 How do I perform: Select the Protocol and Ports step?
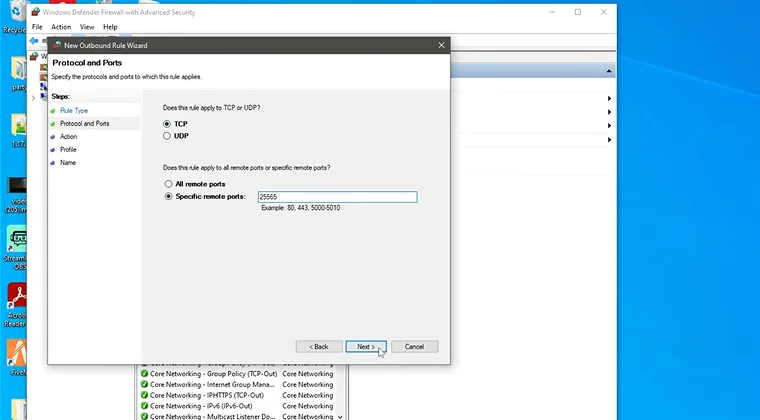pyautogui.click(x=84, y=124)
